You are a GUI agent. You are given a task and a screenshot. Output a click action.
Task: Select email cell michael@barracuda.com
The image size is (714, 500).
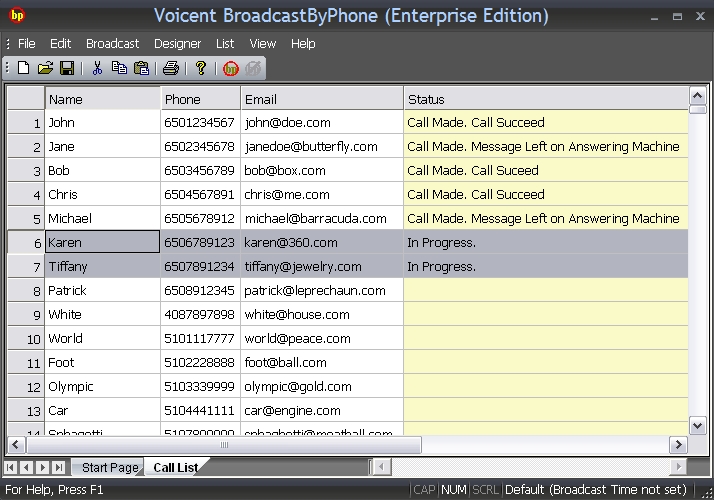322,218
